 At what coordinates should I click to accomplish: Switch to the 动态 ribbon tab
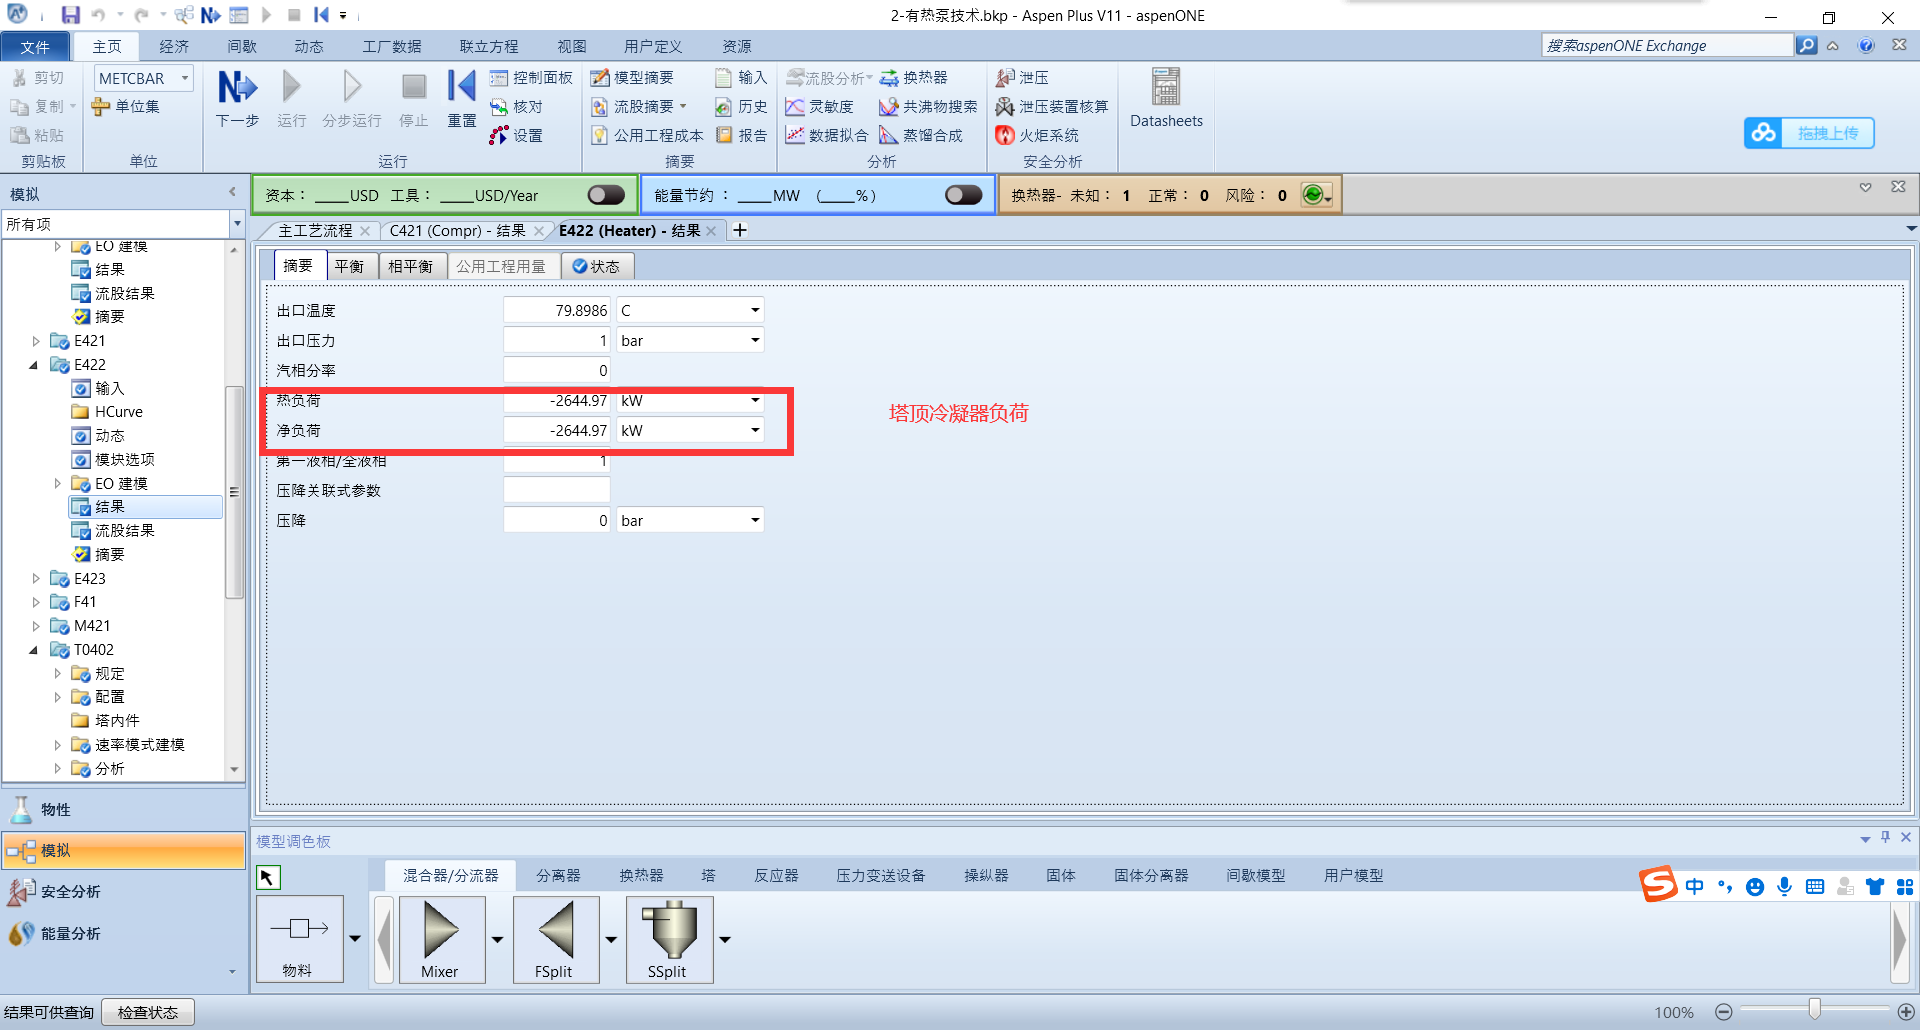point(308,46)
